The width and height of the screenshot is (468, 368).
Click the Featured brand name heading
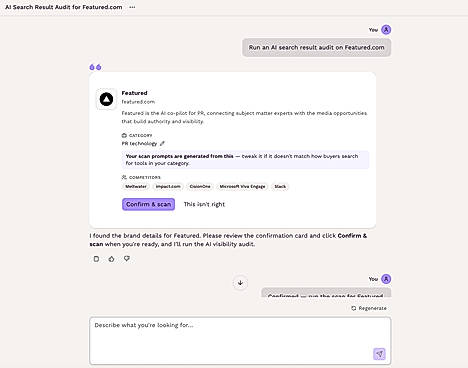(134, 93)
